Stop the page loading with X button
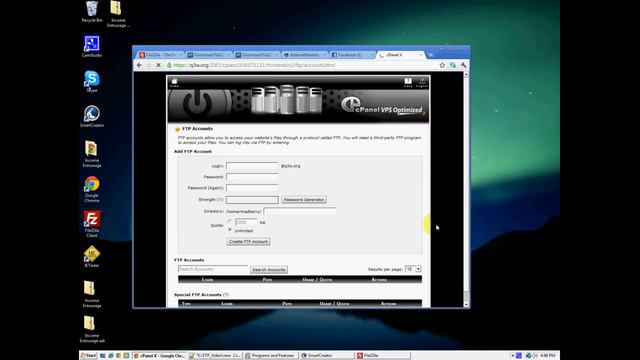The image size is (640, 360). point(158,65)
